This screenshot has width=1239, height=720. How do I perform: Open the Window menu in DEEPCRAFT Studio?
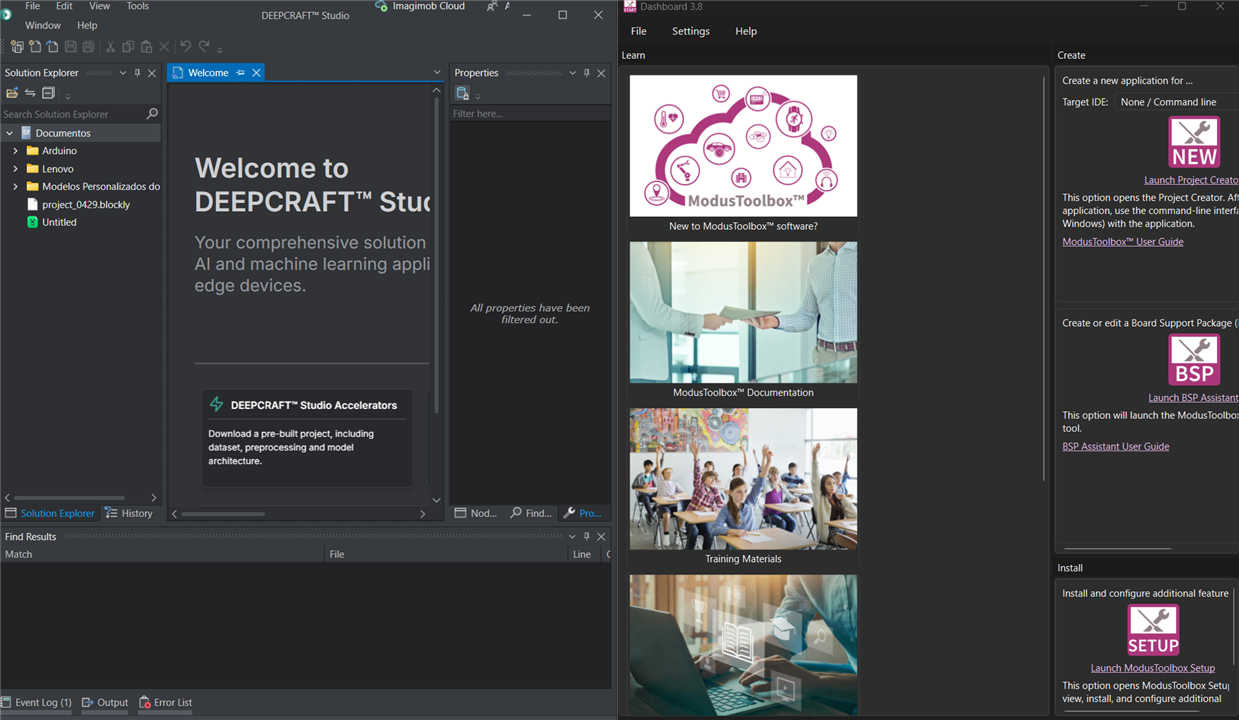point(43,25)
